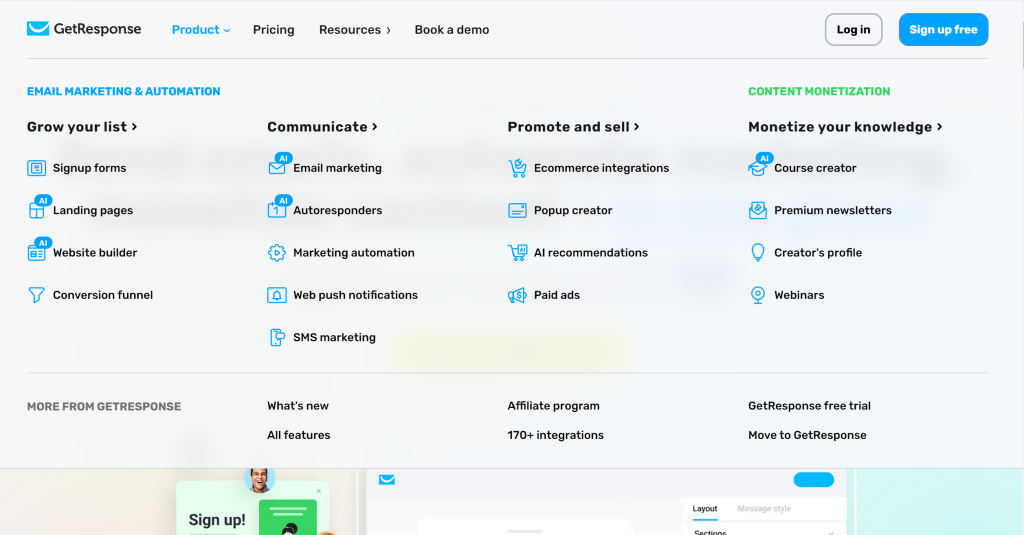Screen dimensions: 1024x535
Task: Click the Conversion funnel icon
Action: [37, 295]
